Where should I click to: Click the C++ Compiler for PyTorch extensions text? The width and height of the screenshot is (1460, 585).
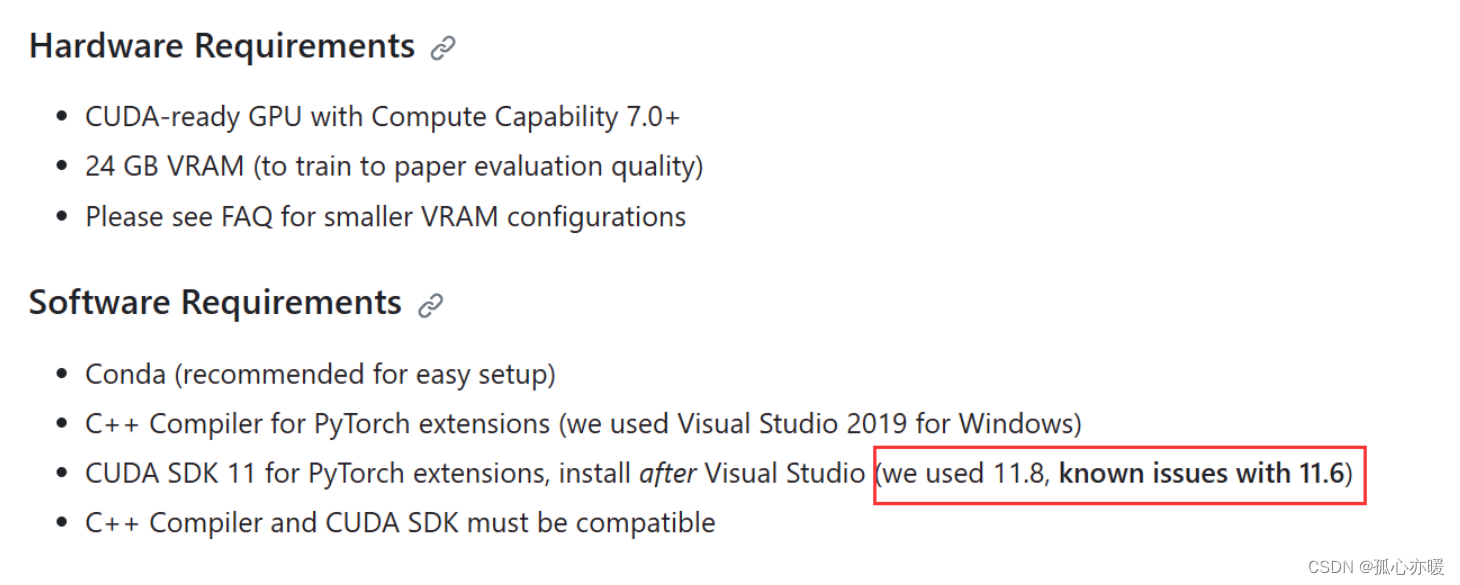coord(318,424)
